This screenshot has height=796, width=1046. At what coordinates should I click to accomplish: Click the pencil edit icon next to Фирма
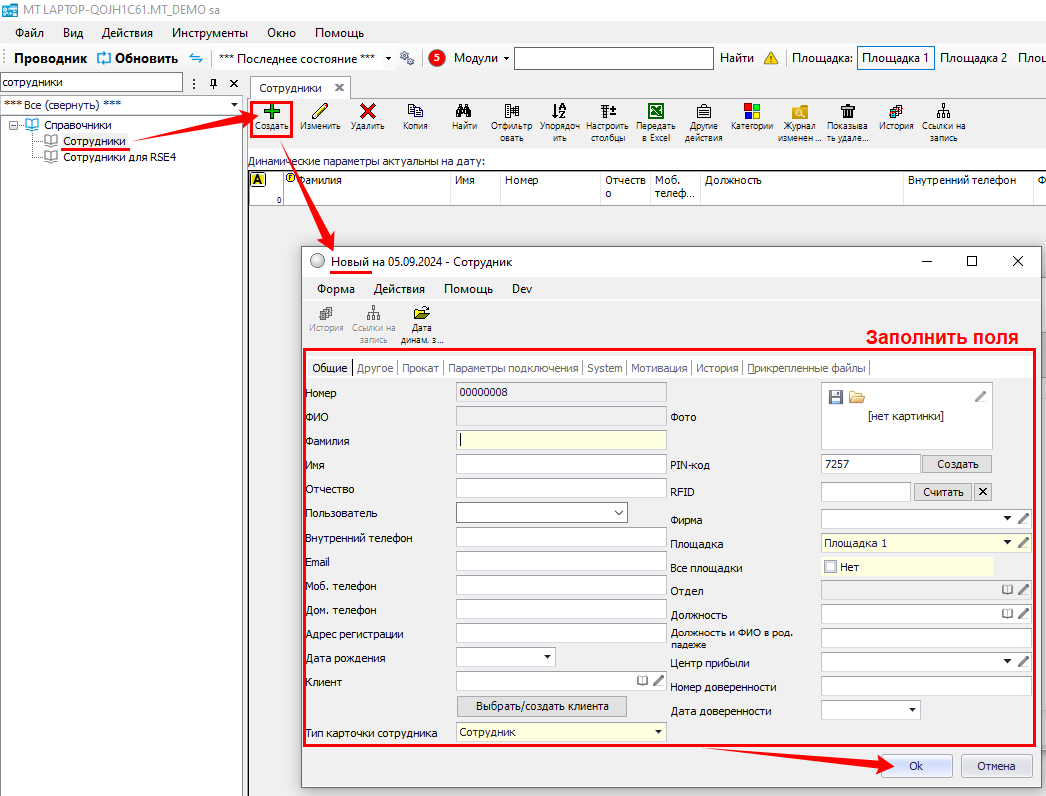[1023, 519]
